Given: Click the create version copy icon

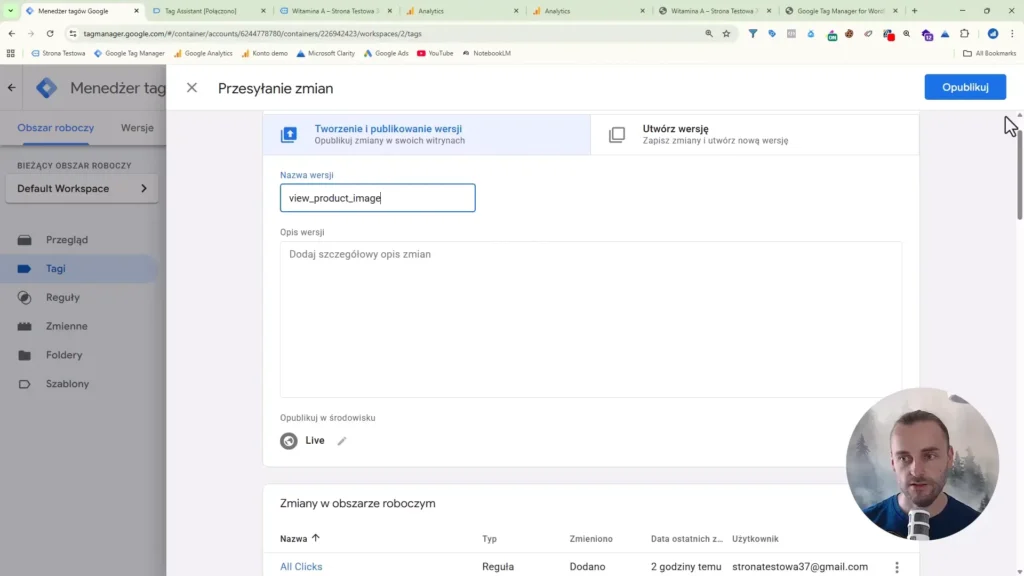Looking at the screenshot, I should tap(616, 135).
